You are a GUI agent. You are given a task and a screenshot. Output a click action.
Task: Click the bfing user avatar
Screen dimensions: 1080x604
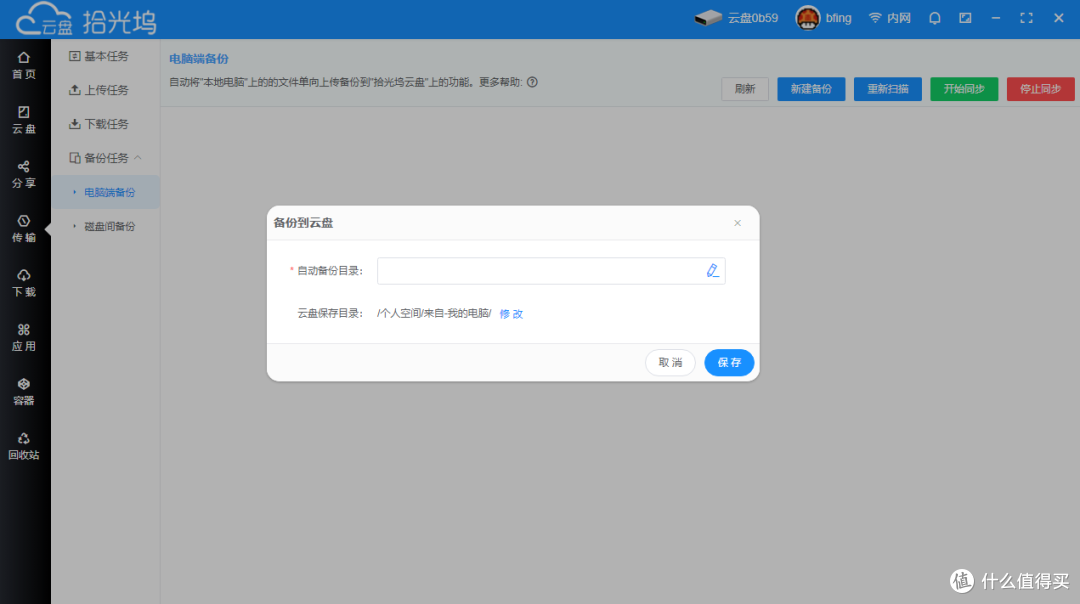[807, 18]
